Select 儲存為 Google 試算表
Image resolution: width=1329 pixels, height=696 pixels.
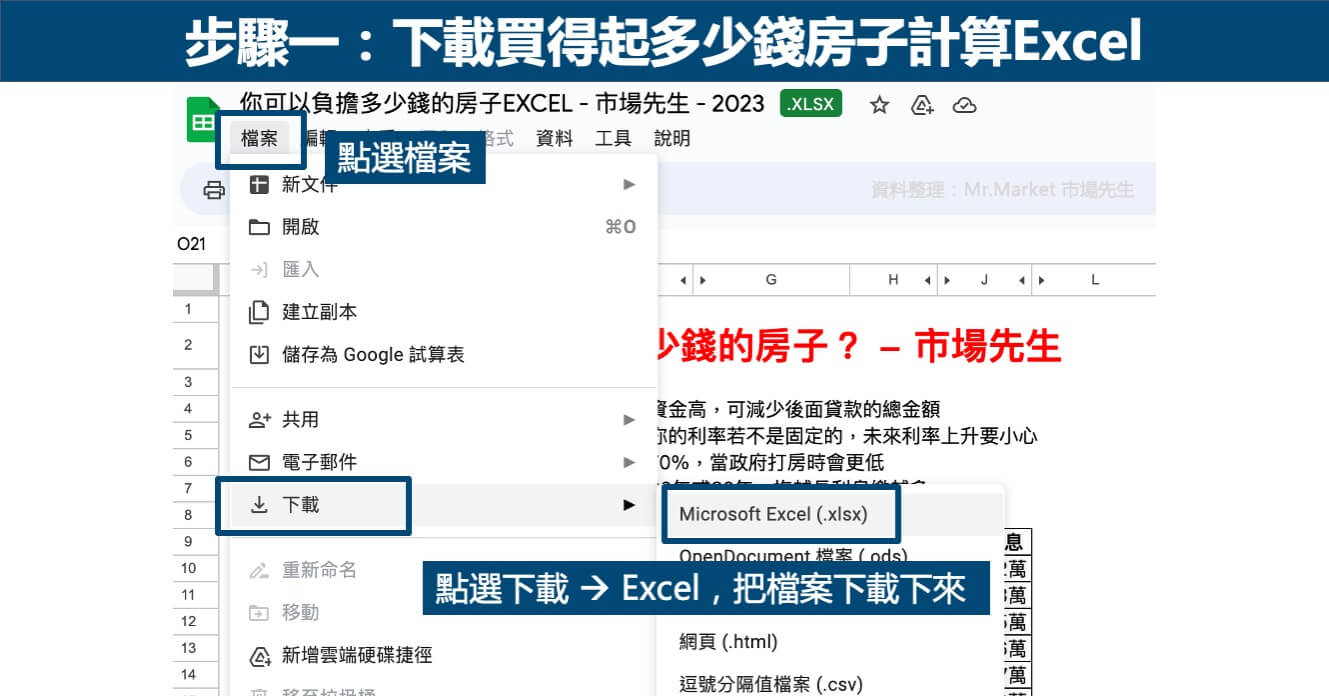[444, 354]
